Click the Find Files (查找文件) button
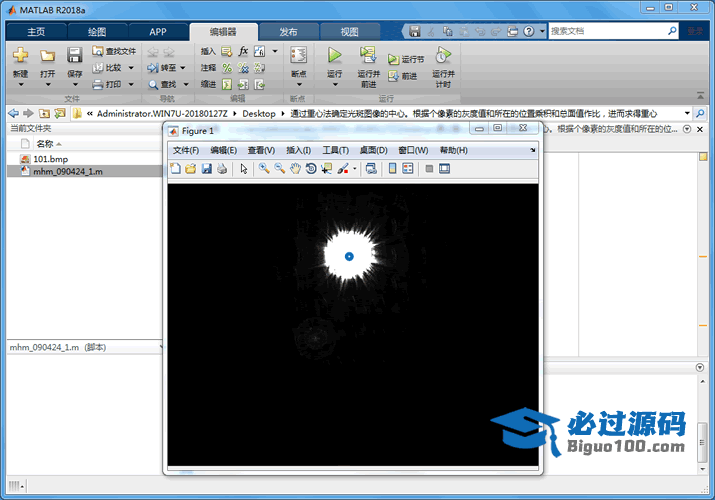The width and height of the screenshot is (715, 500). pyautogui.click(x=114, y=51)
